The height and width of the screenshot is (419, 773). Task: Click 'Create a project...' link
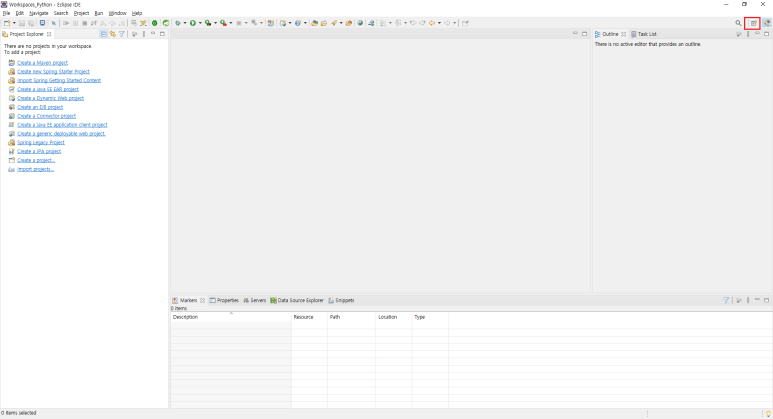coord(36,160)
